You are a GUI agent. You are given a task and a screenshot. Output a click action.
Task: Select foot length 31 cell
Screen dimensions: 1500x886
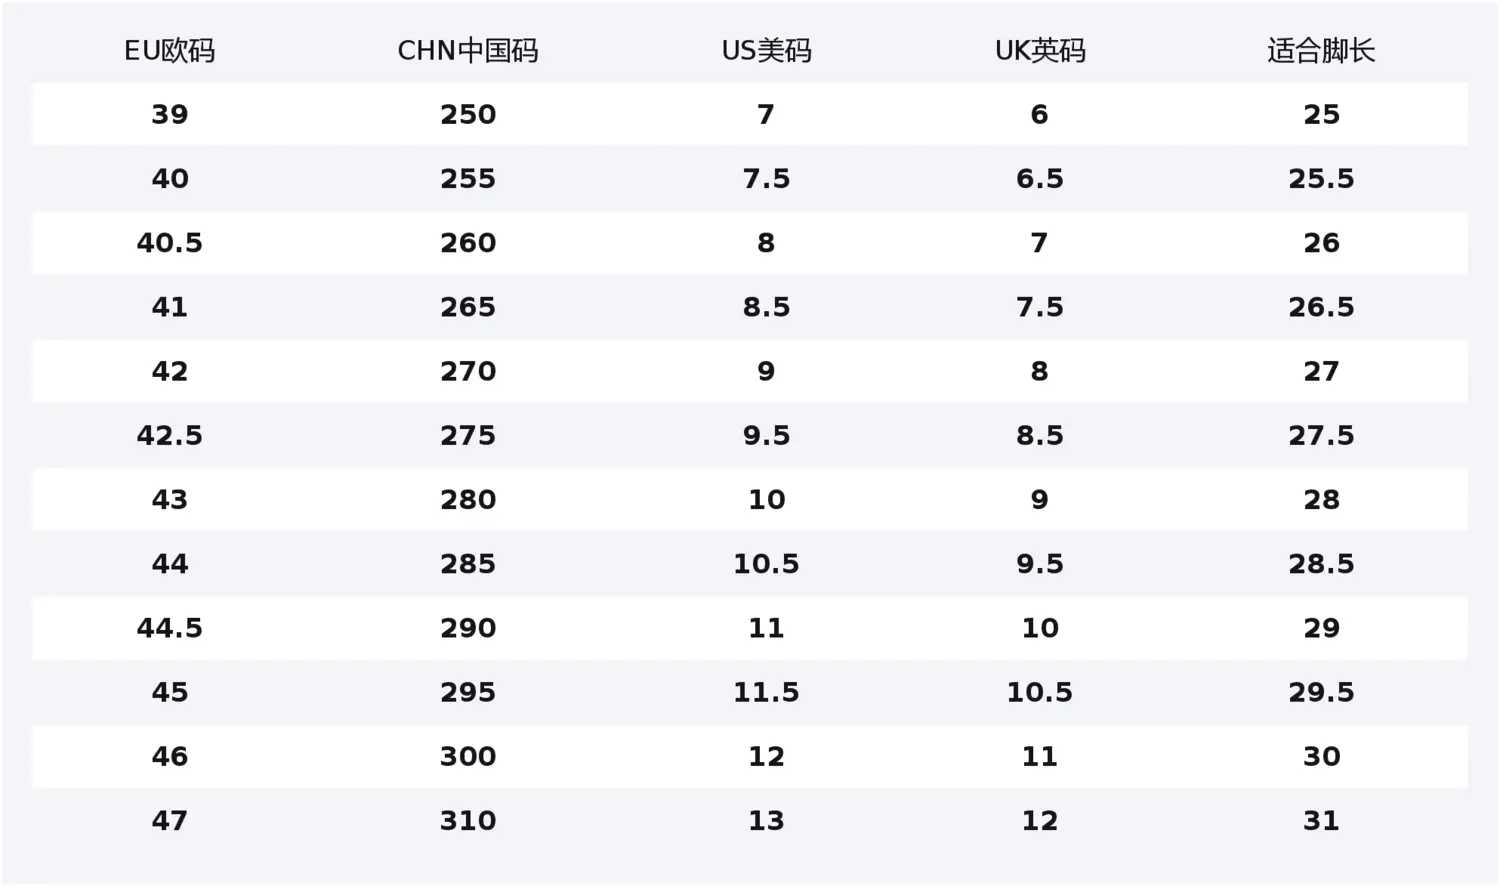1321,821
